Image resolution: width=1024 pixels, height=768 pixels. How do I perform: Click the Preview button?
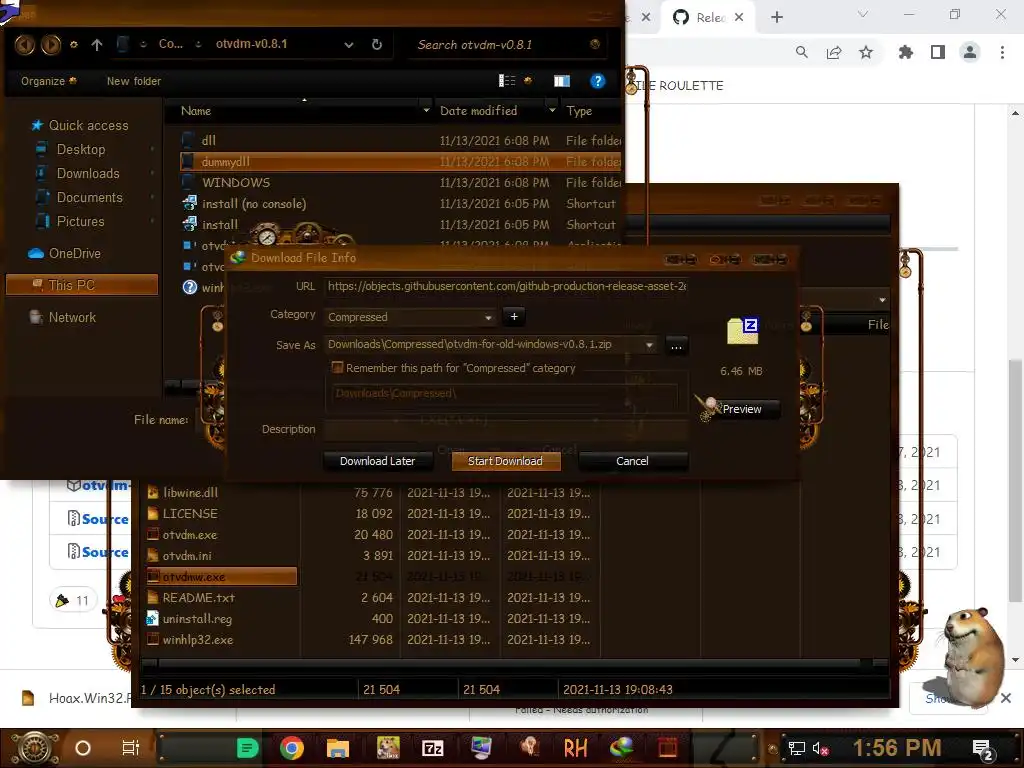click(x=742, y=409)
